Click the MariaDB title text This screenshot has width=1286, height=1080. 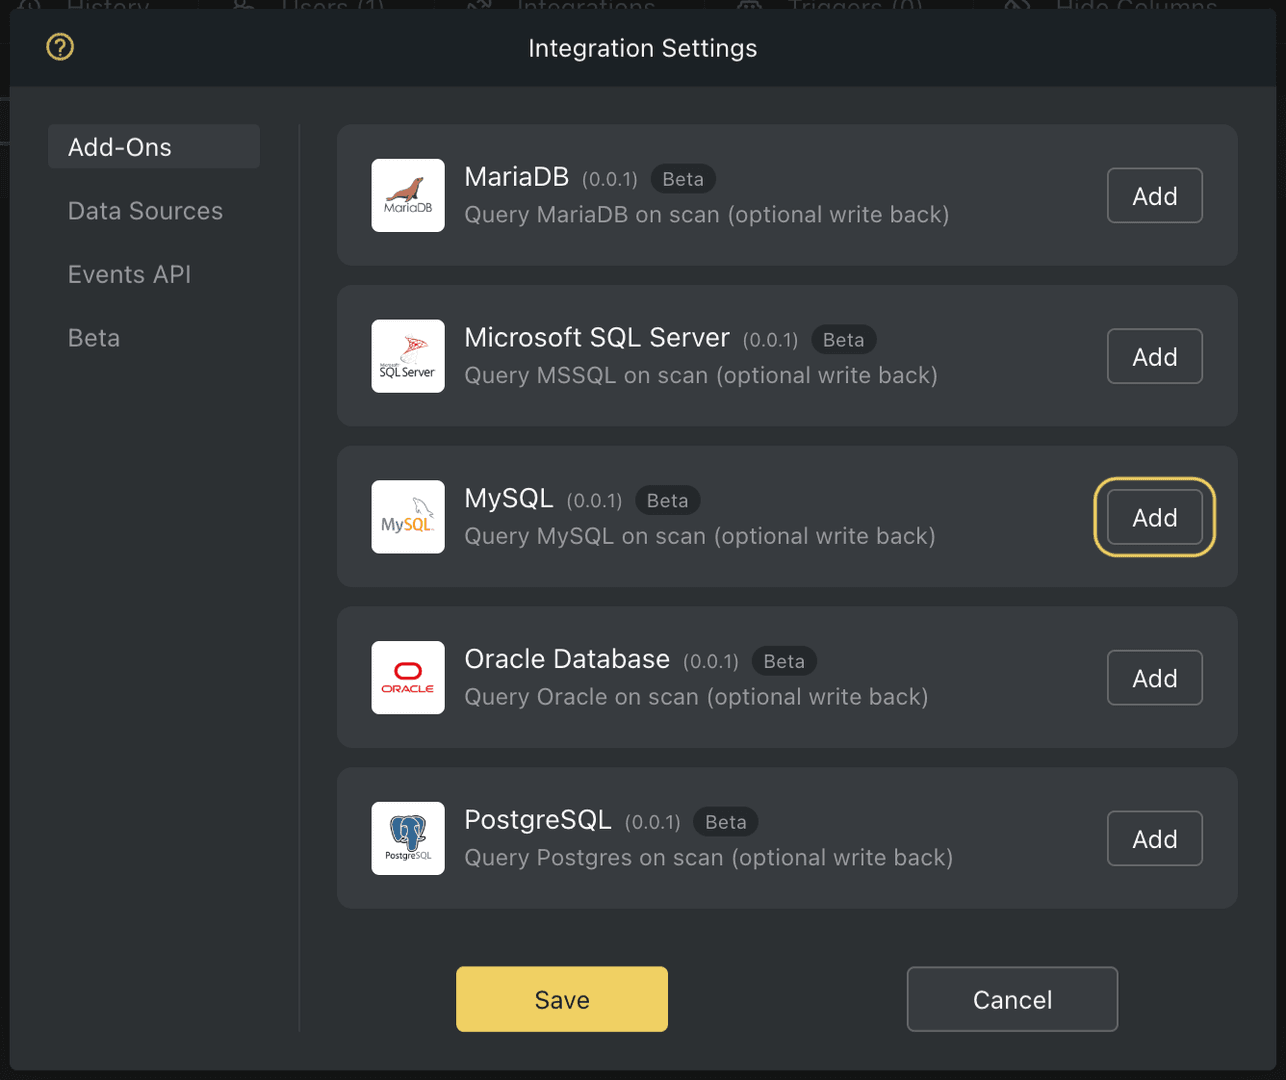tap(517, 177)
